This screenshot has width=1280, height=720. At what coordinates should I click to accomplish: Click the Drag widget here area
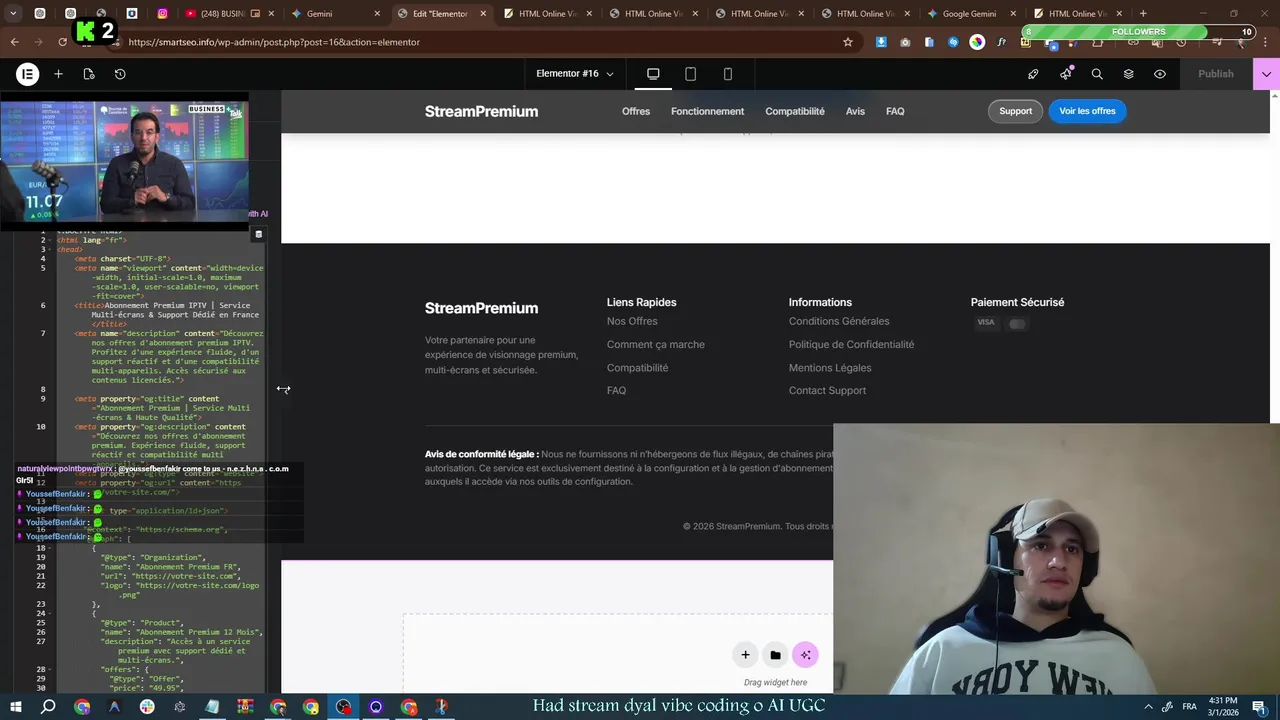point(775,682)
